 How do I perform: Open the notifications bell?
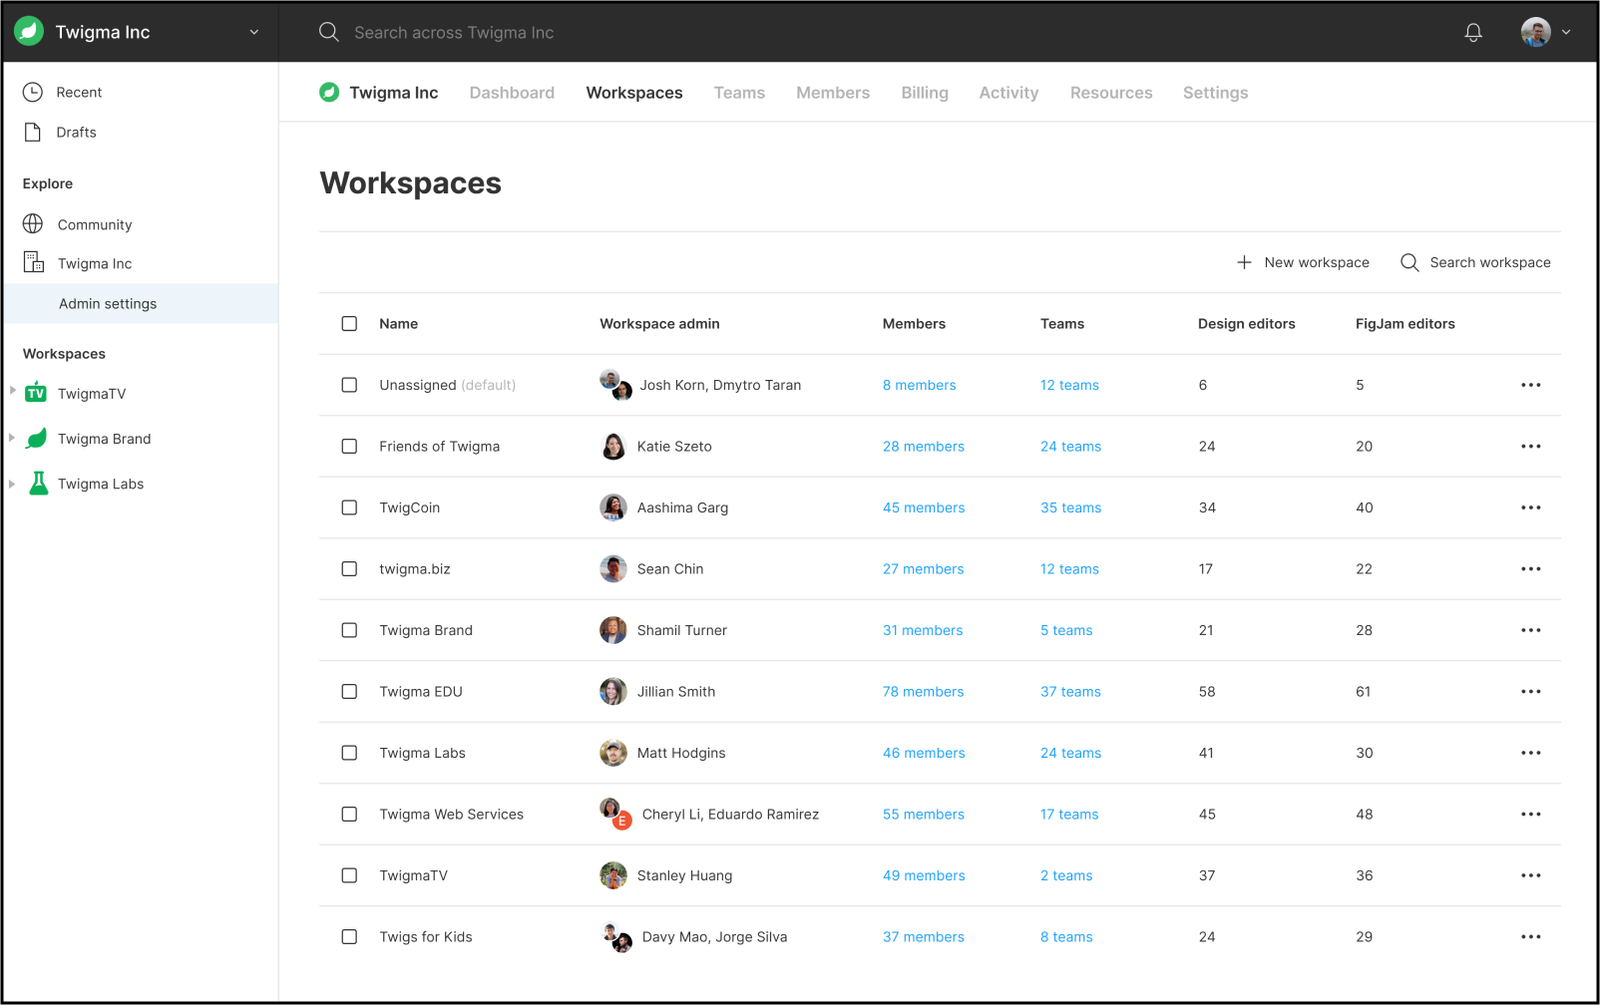1473,33
